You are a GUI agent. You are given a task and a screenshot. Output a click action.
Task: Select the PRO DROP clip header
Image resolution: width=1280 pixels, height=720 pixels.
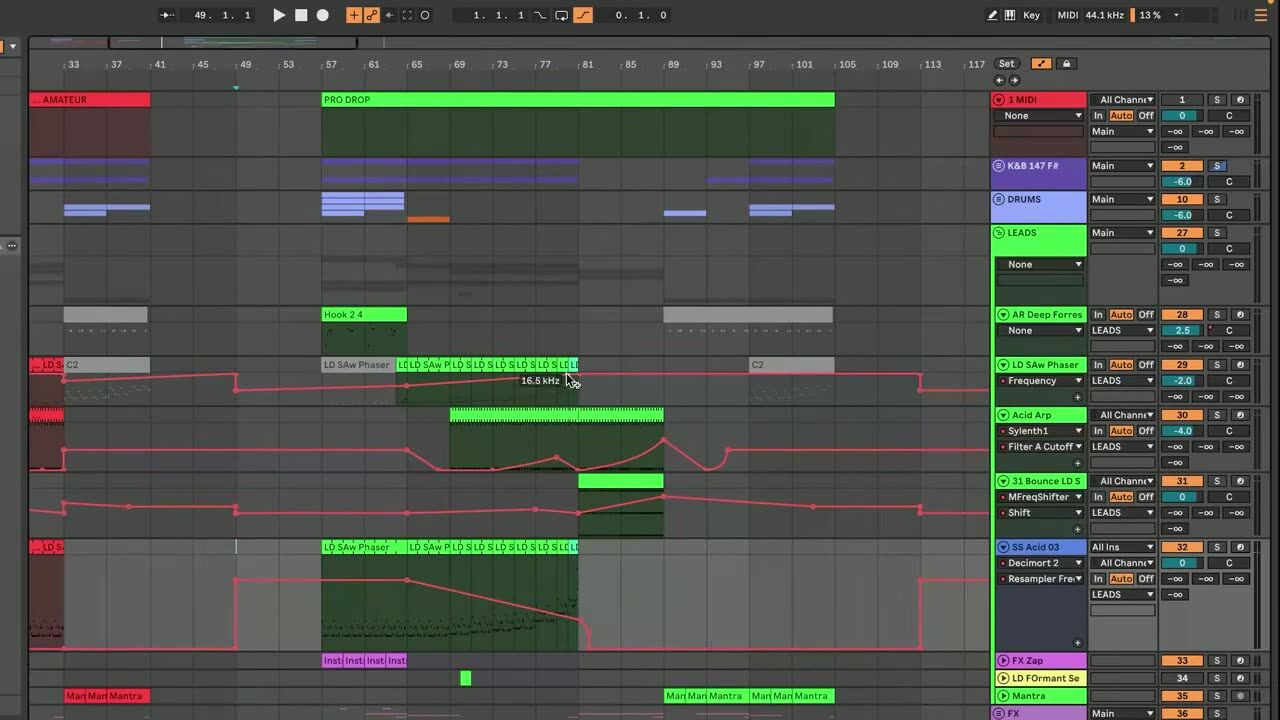coord(578,100)
